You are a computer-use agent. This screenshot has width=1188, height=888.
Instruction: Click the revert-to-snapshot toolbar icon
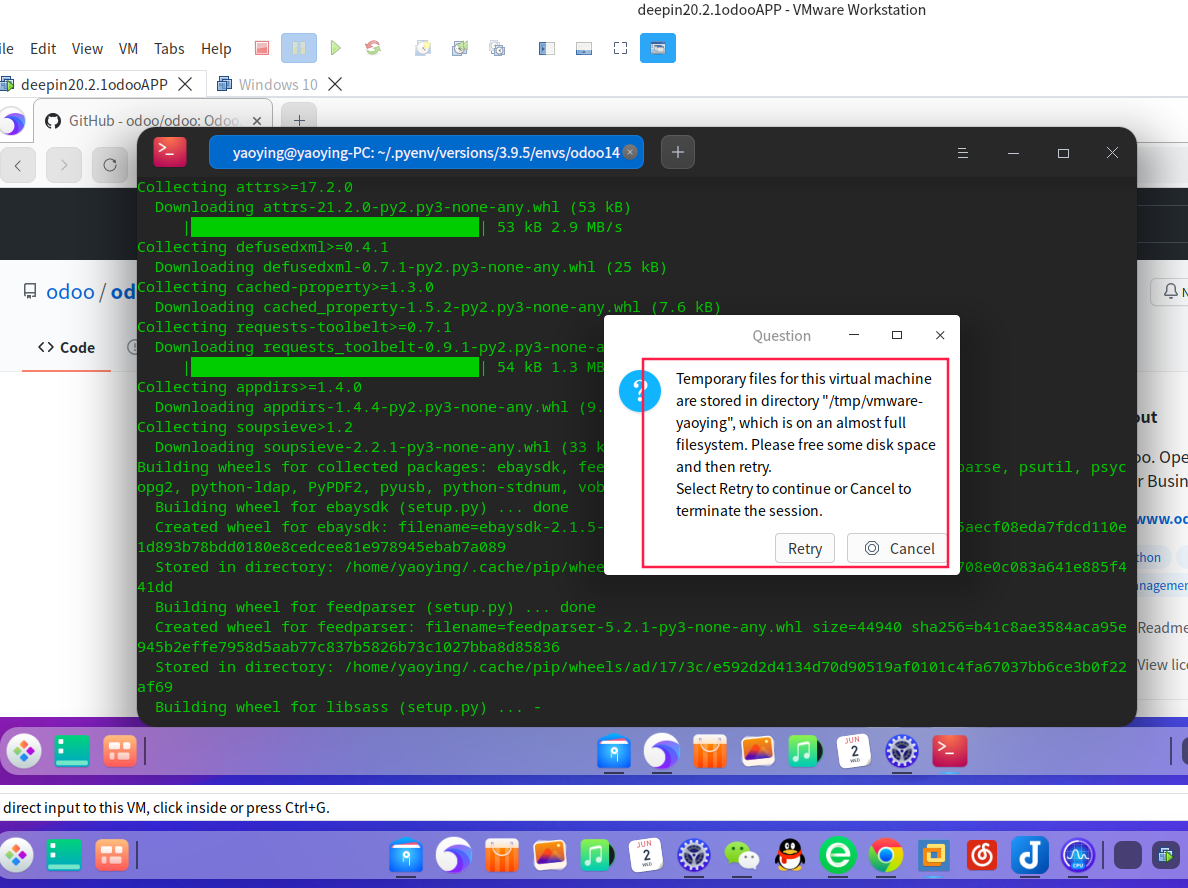pyautogui.click(x=460, y=48)
